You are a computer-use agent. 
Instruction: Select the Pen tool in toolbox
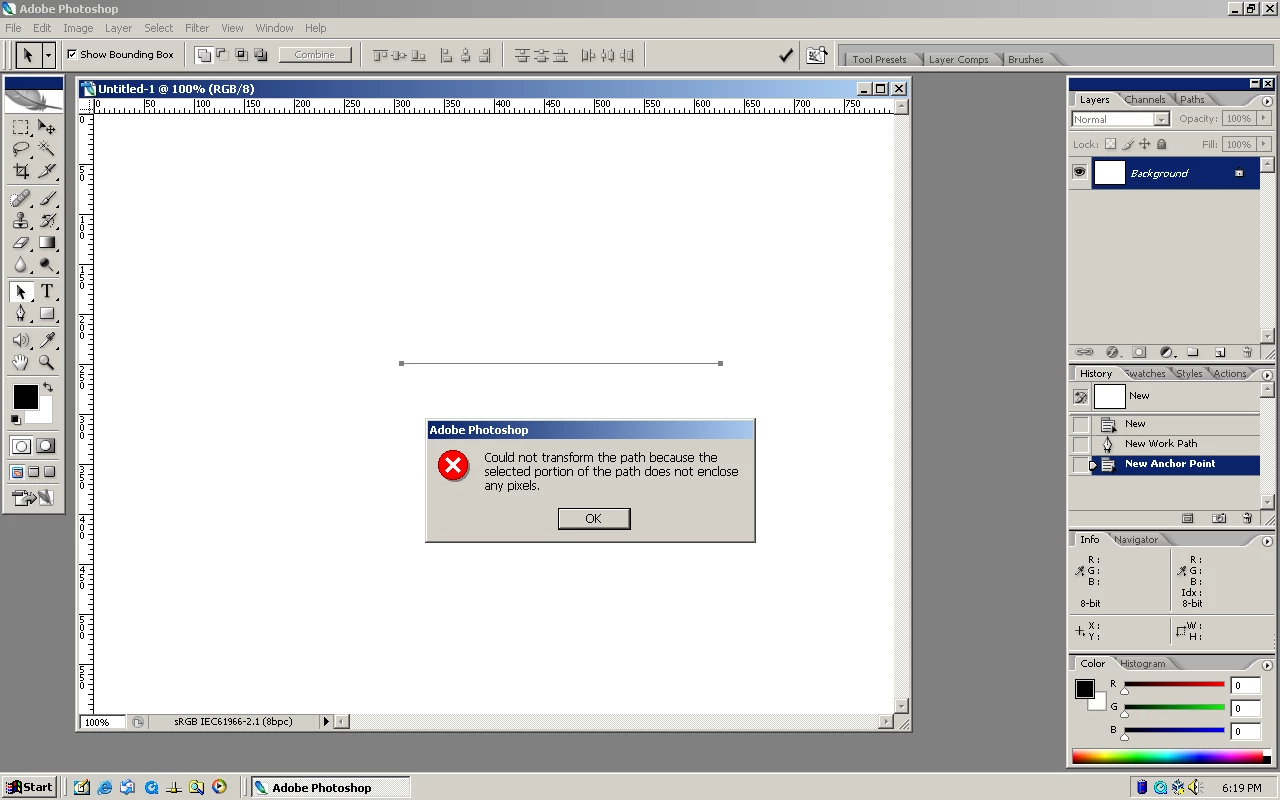click(x=20, y=313)
